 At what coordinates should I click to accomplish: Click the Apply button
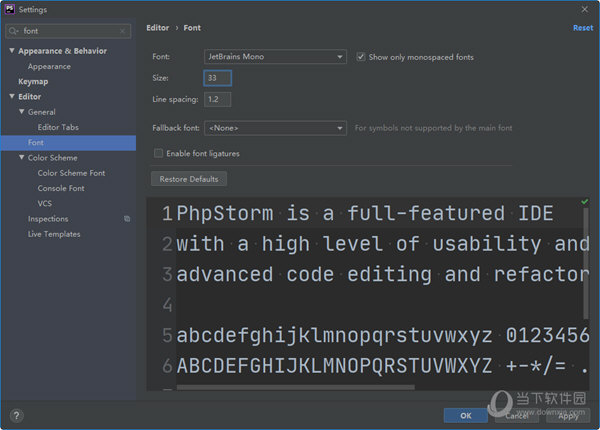tap(568, 415)
